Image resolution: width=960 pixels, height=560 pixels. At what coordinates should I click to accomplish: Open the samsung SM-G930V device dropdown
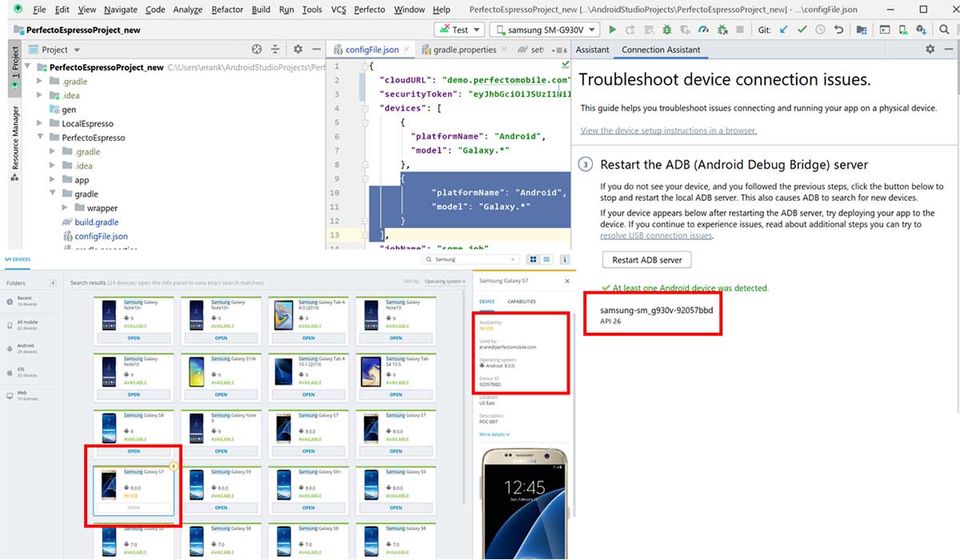pyautogui.click(x=545, y=29)
